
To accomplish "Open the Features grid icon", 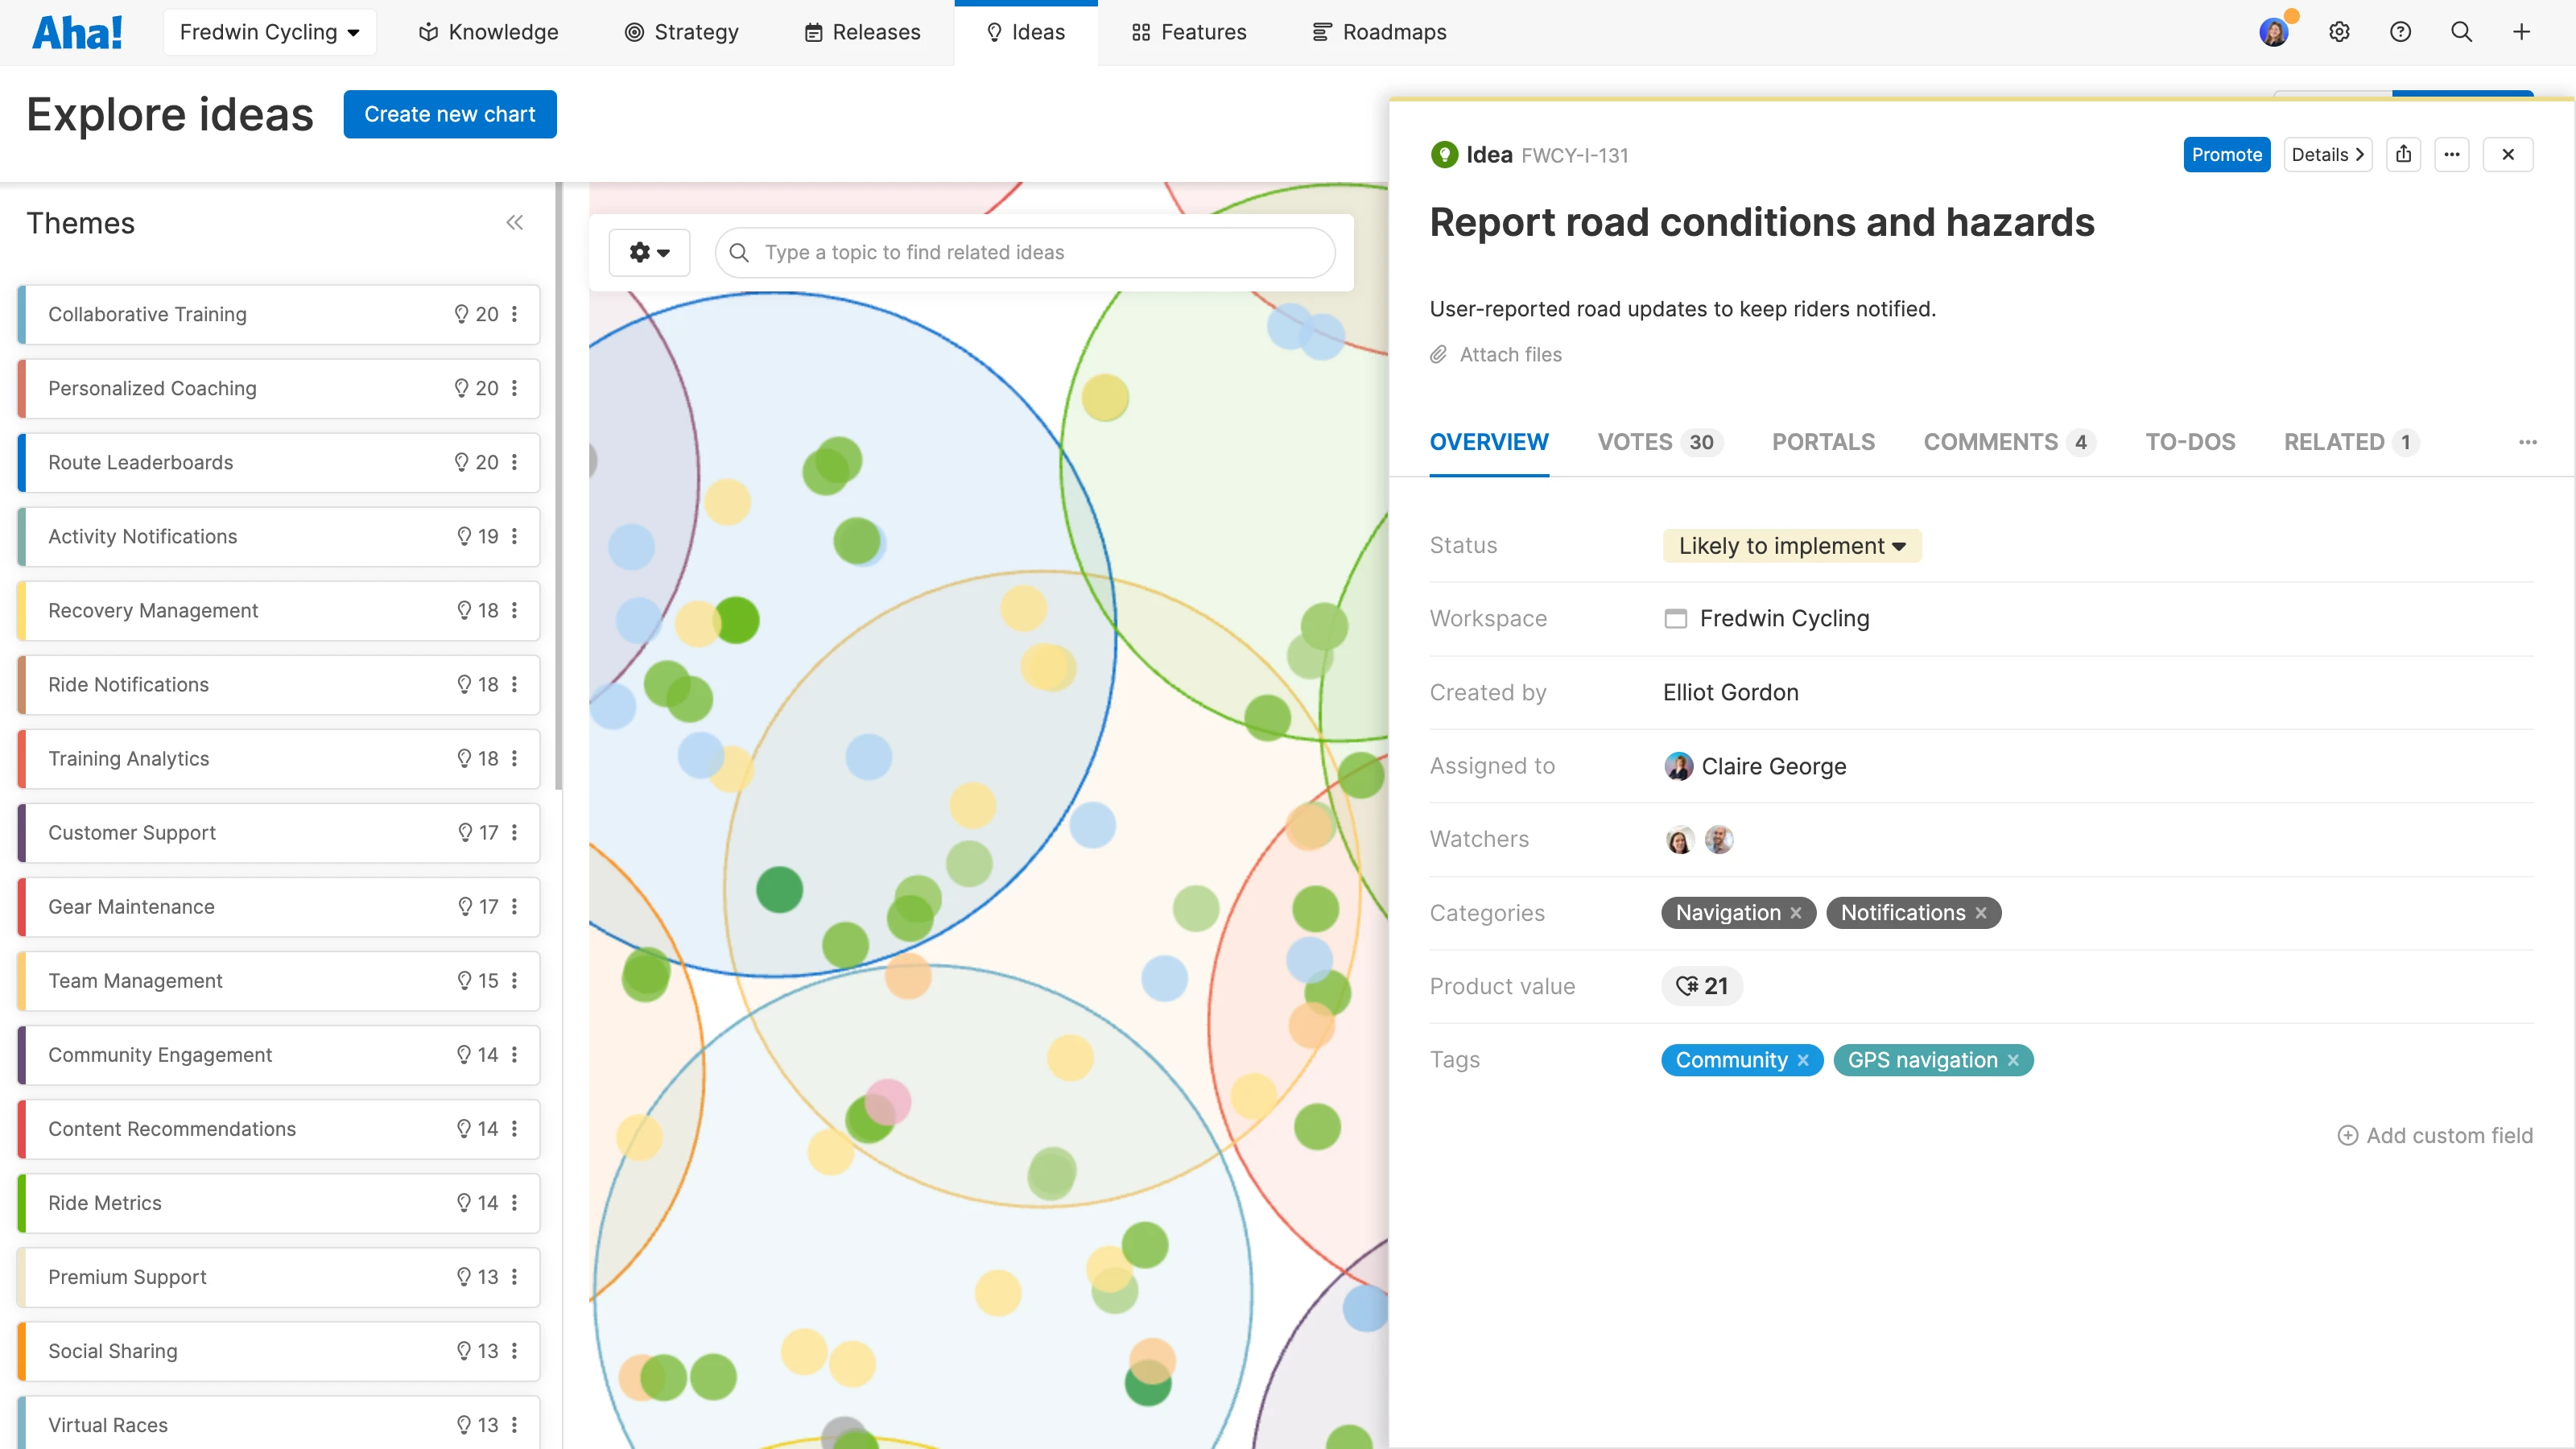I will click(x=1139, y=31).
